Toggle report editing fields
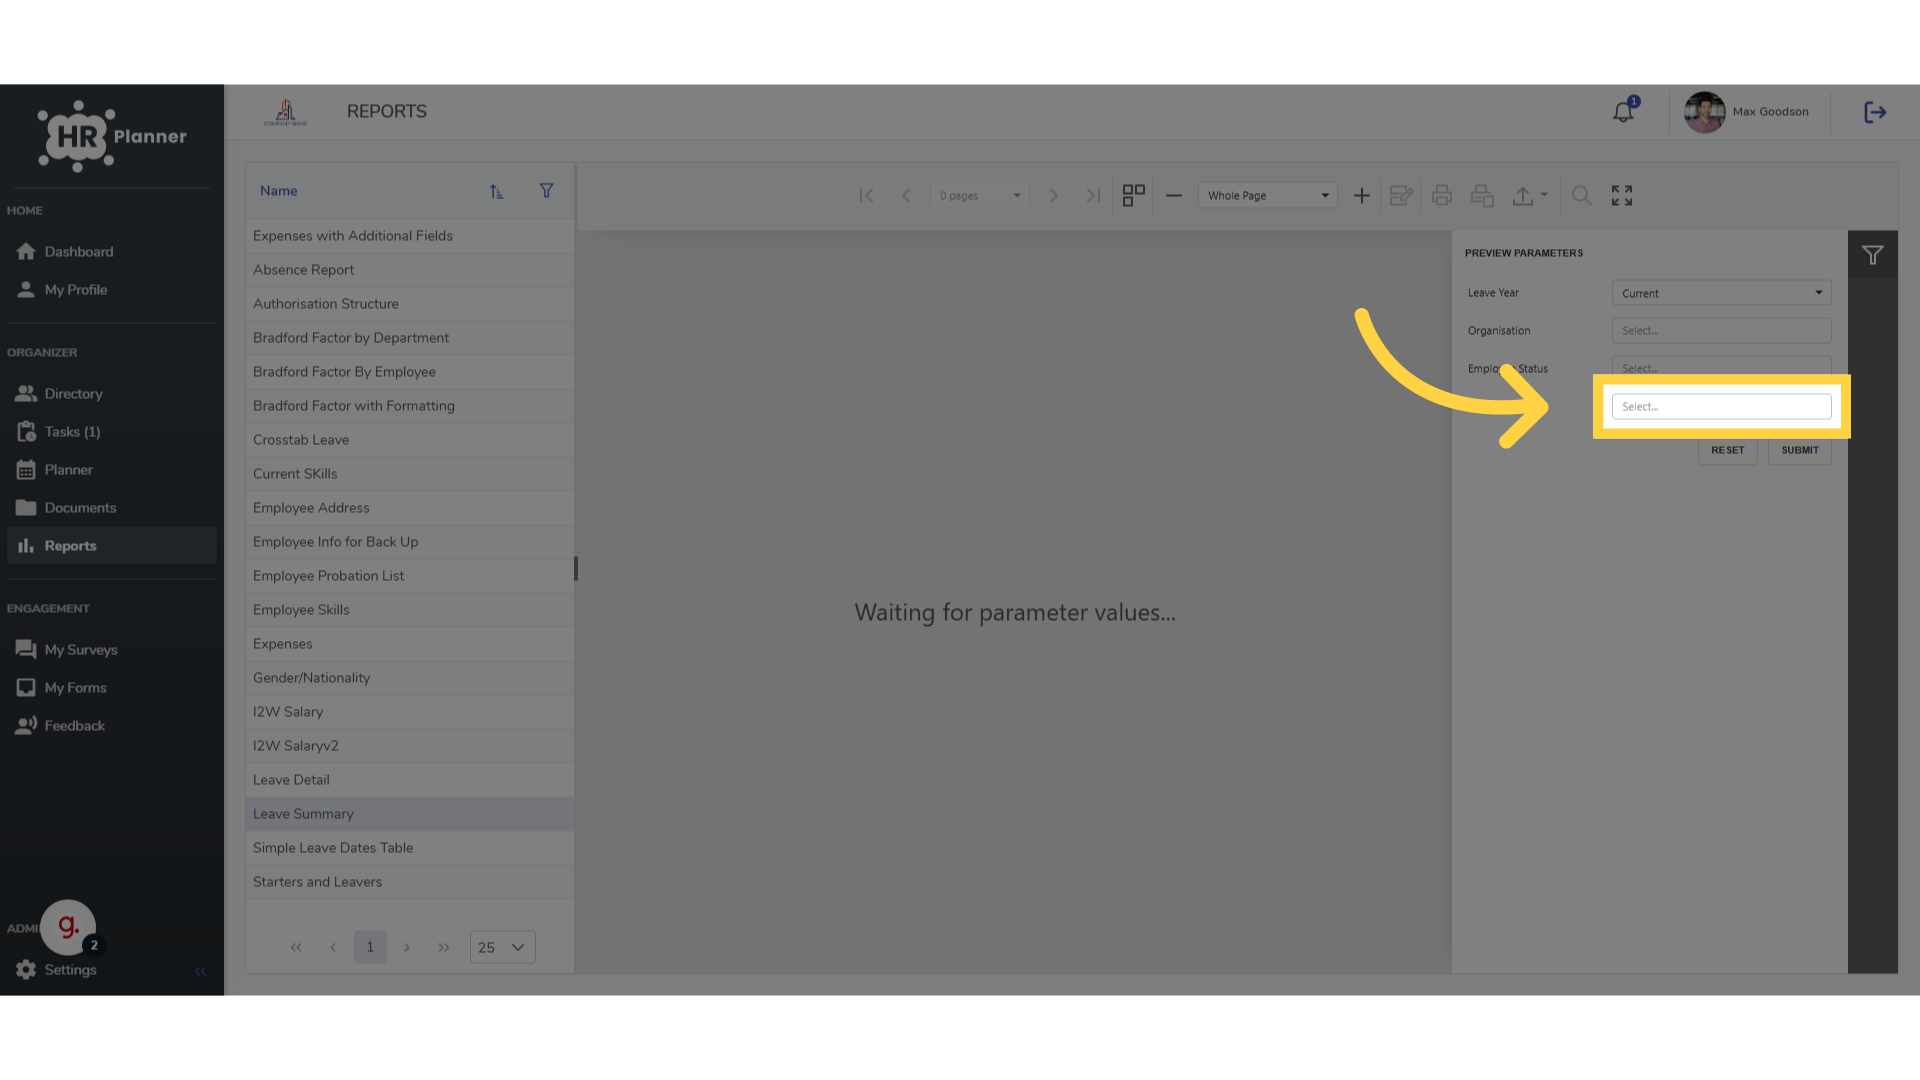This screenshot has width=1920, height=1080. point(1401,196)
